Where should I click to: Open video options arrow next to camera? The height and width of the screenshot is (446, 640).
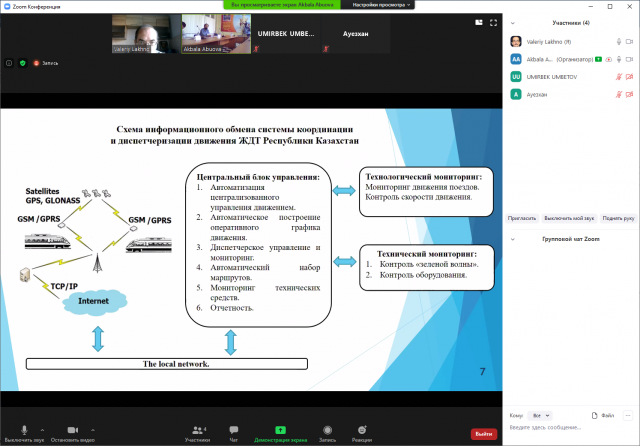click(x=93, y=430)
